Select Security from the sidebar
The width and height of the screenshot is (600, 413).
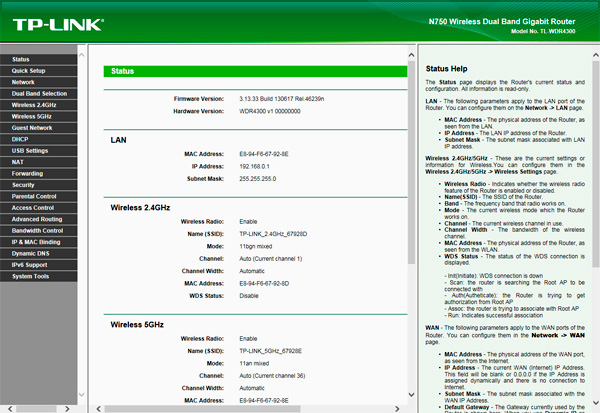click(x=24, y=185)
